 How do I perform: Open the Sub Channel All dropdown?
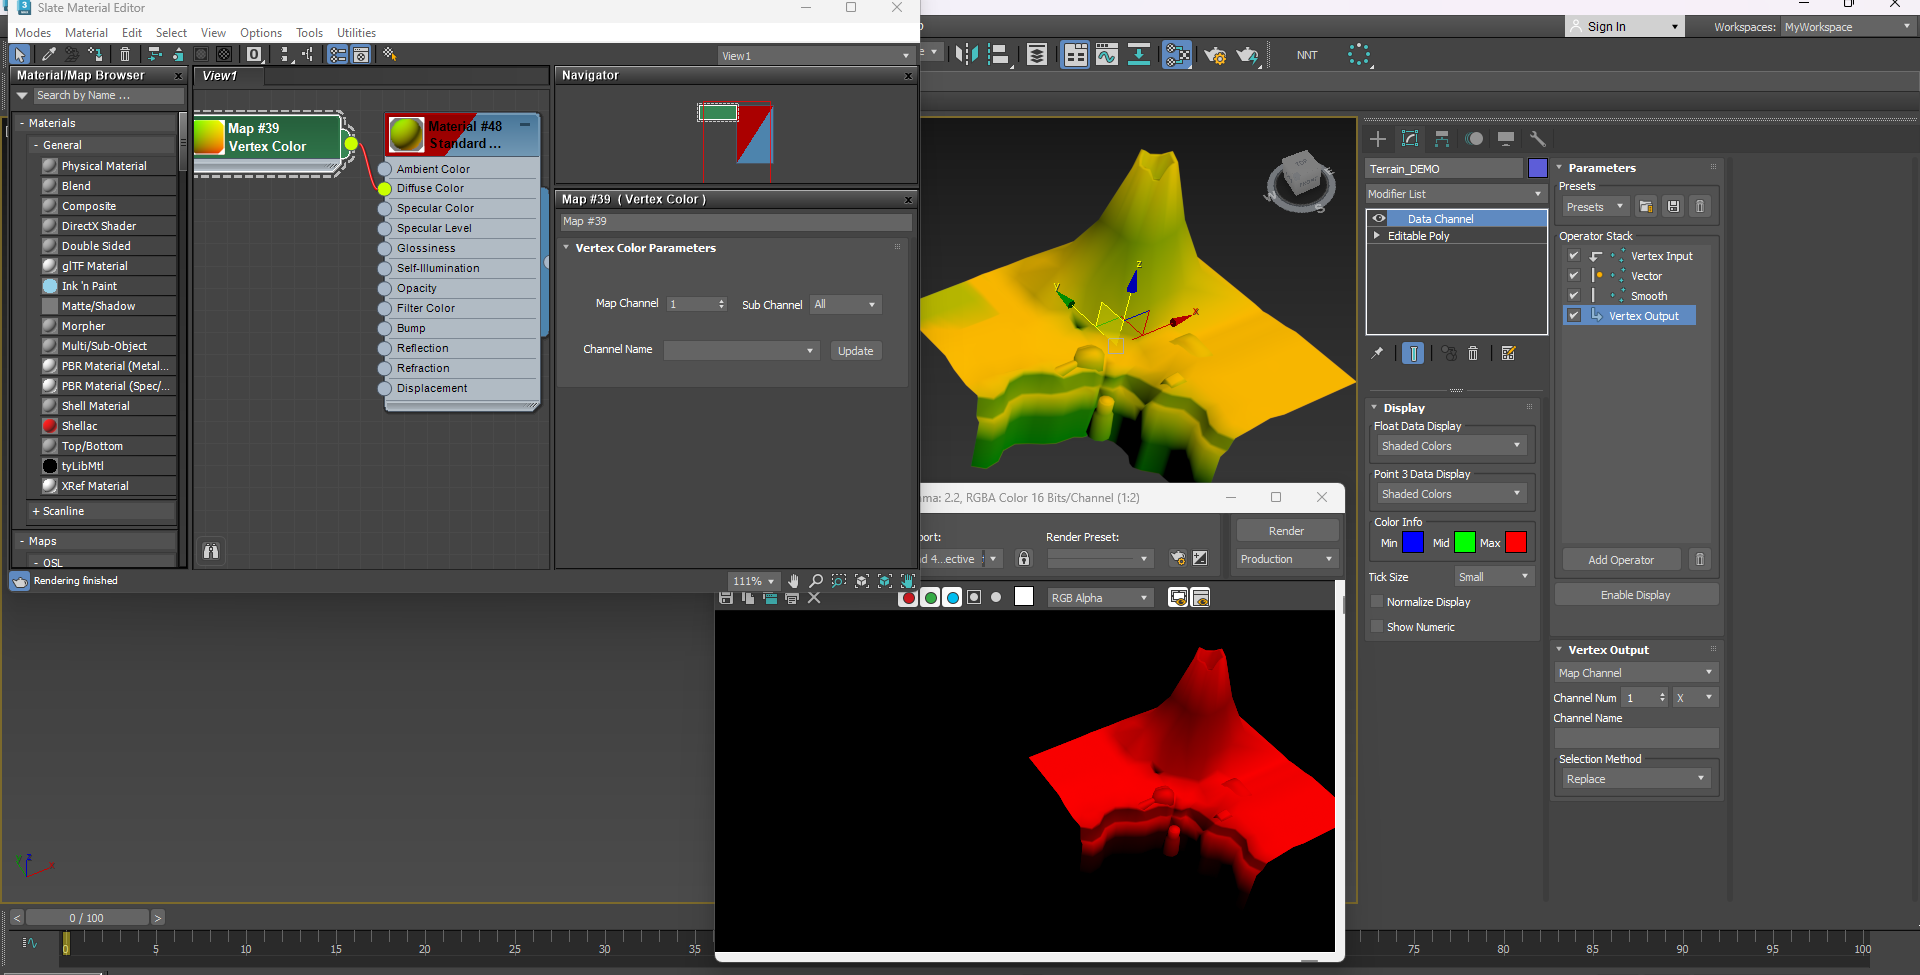point(846,304)
